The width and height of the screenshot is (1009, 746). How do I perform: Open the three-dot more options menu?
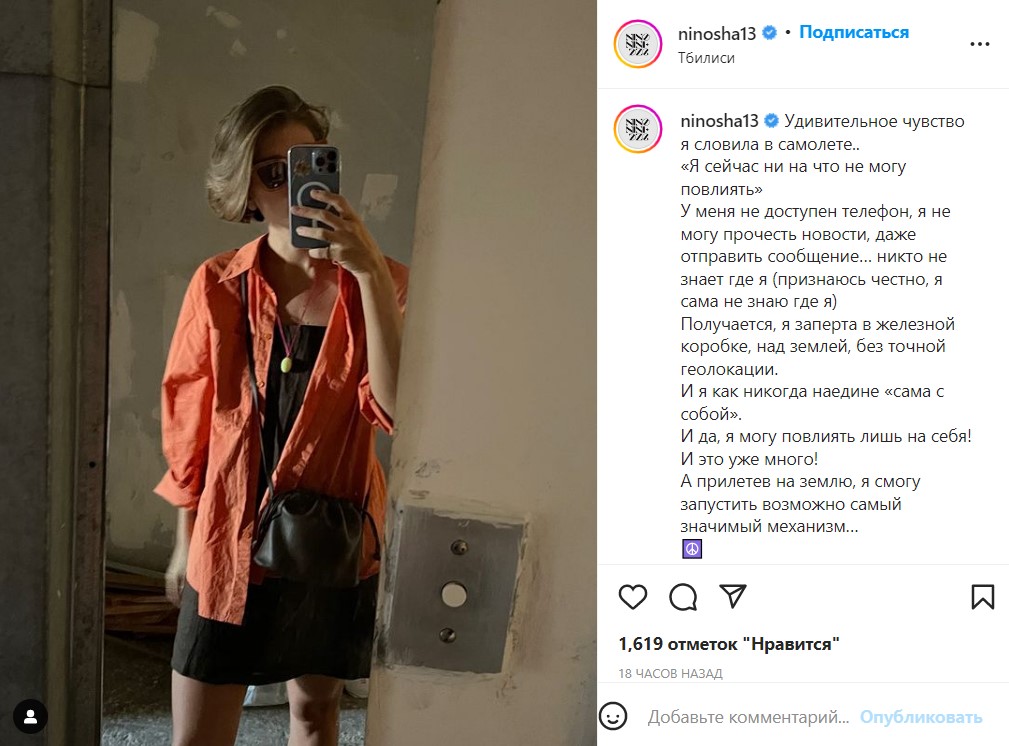979,44
